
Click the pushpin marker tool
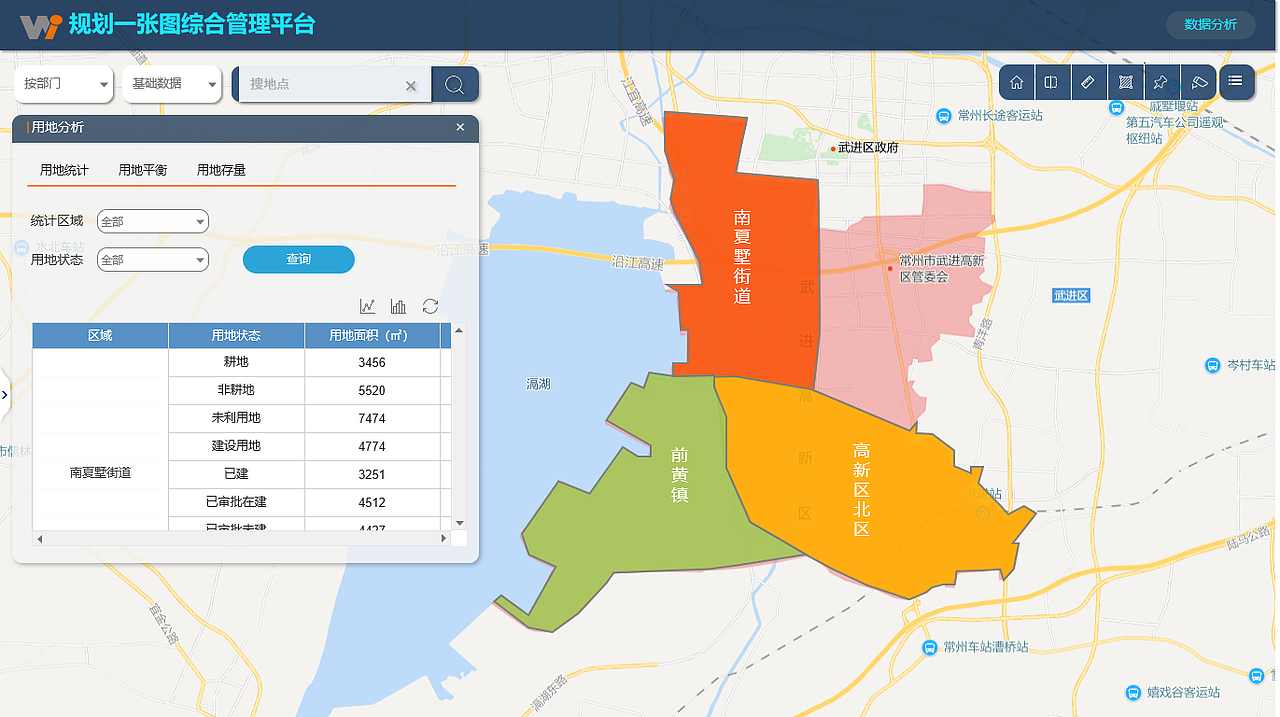coord(1161,82)
